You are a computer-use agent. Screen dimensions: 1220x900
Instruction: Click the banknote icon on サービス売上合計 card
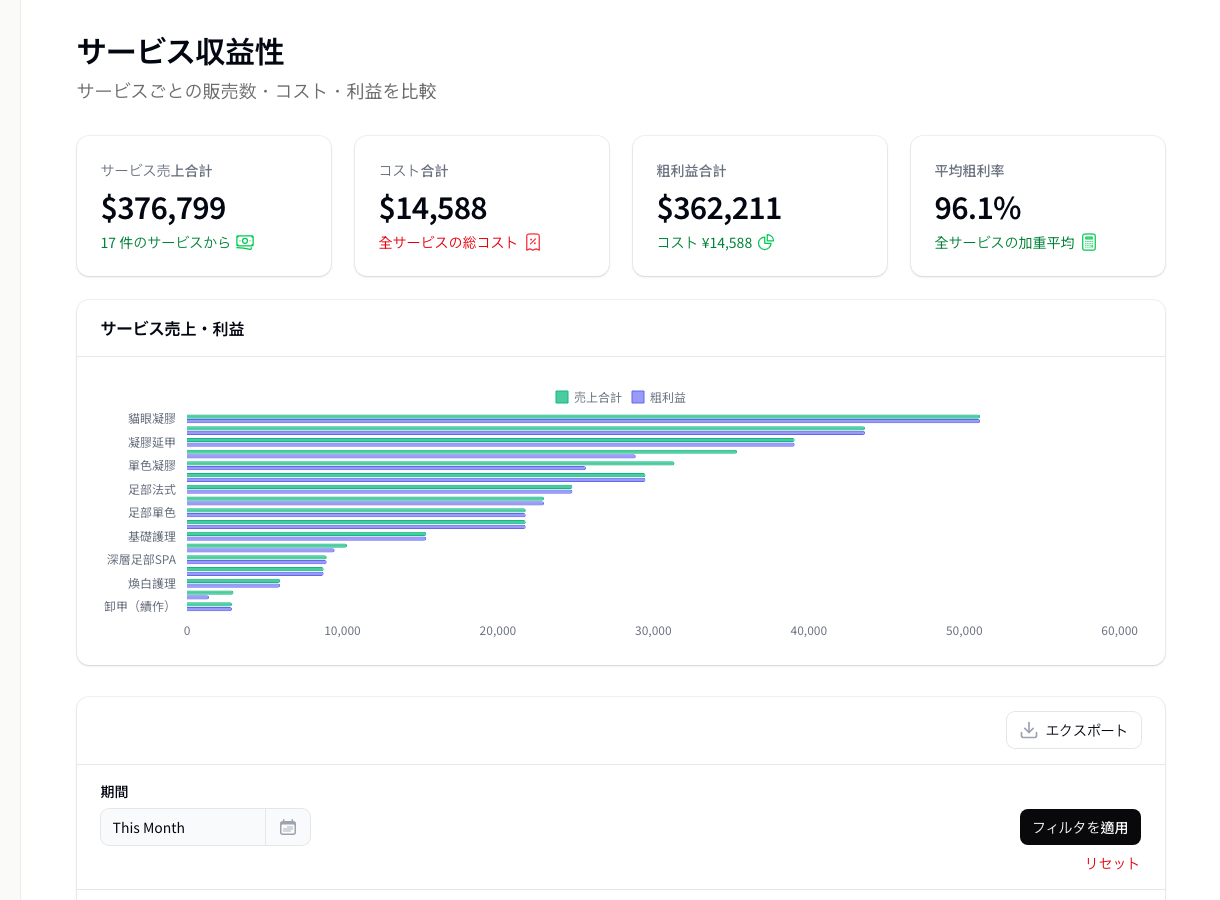pos(247,242)
